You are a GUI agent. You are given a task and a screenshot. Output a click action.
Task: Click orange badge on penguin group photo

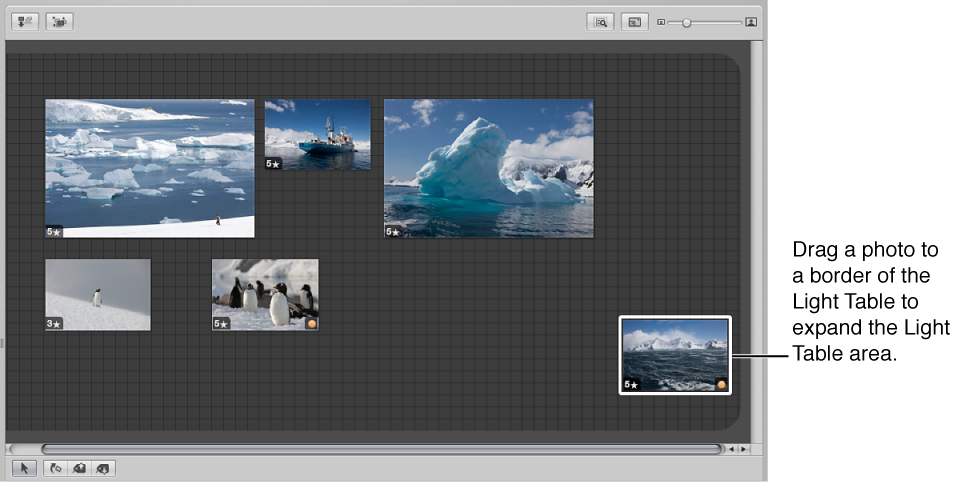pos(311,324)
